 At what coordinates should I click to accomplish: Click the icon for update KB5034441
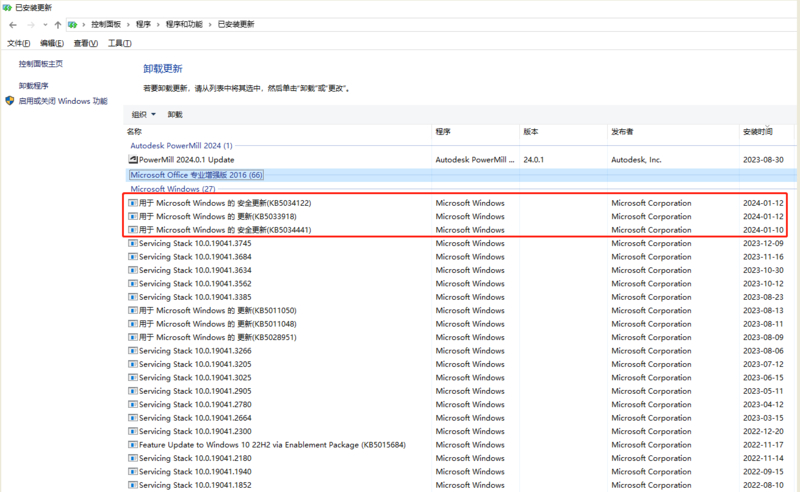click(x=133, y=230)
